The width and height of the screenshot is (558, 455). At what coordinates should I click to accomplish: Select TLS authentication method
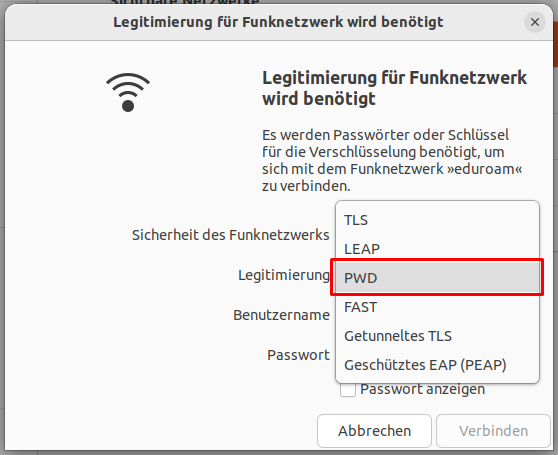pyautogui.click(x=437, y=220)
